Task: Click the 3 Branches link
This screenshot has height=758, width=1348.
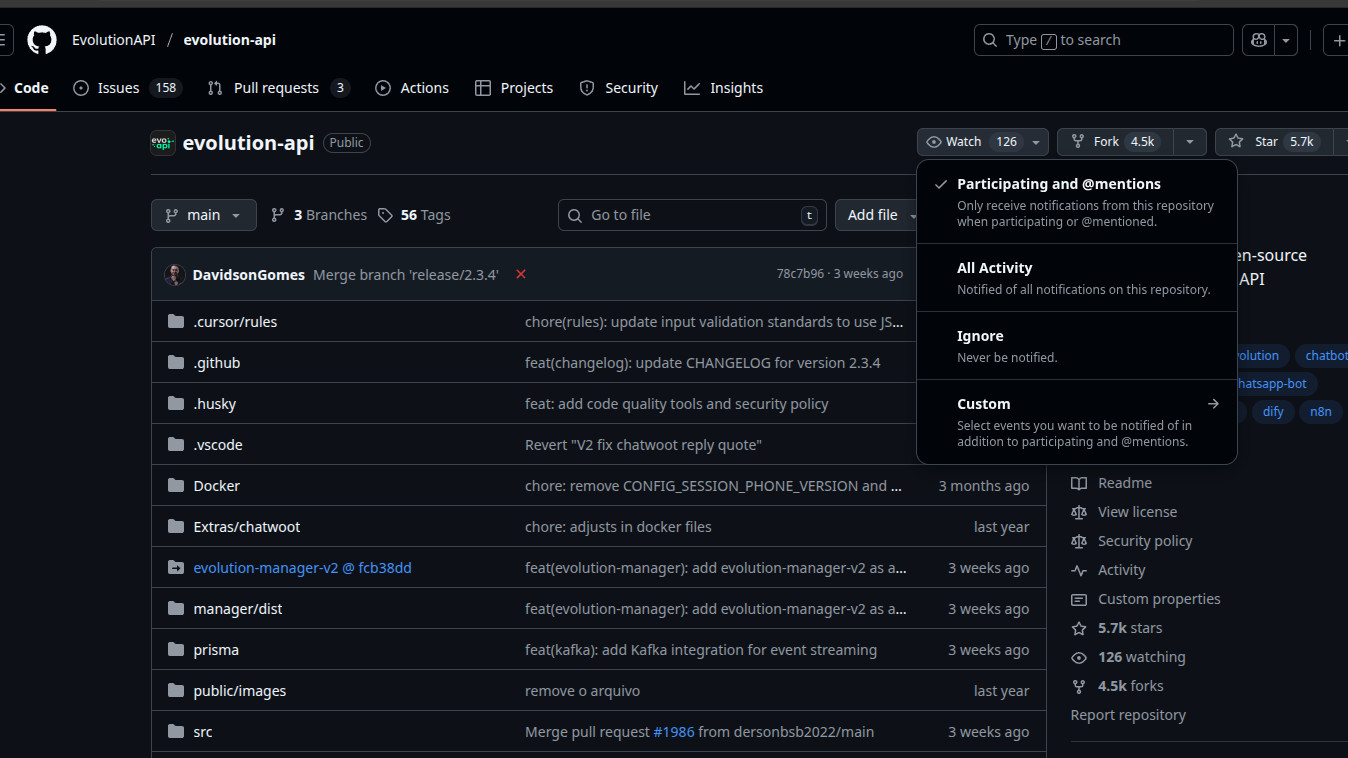Action: [x=319, y=215]
